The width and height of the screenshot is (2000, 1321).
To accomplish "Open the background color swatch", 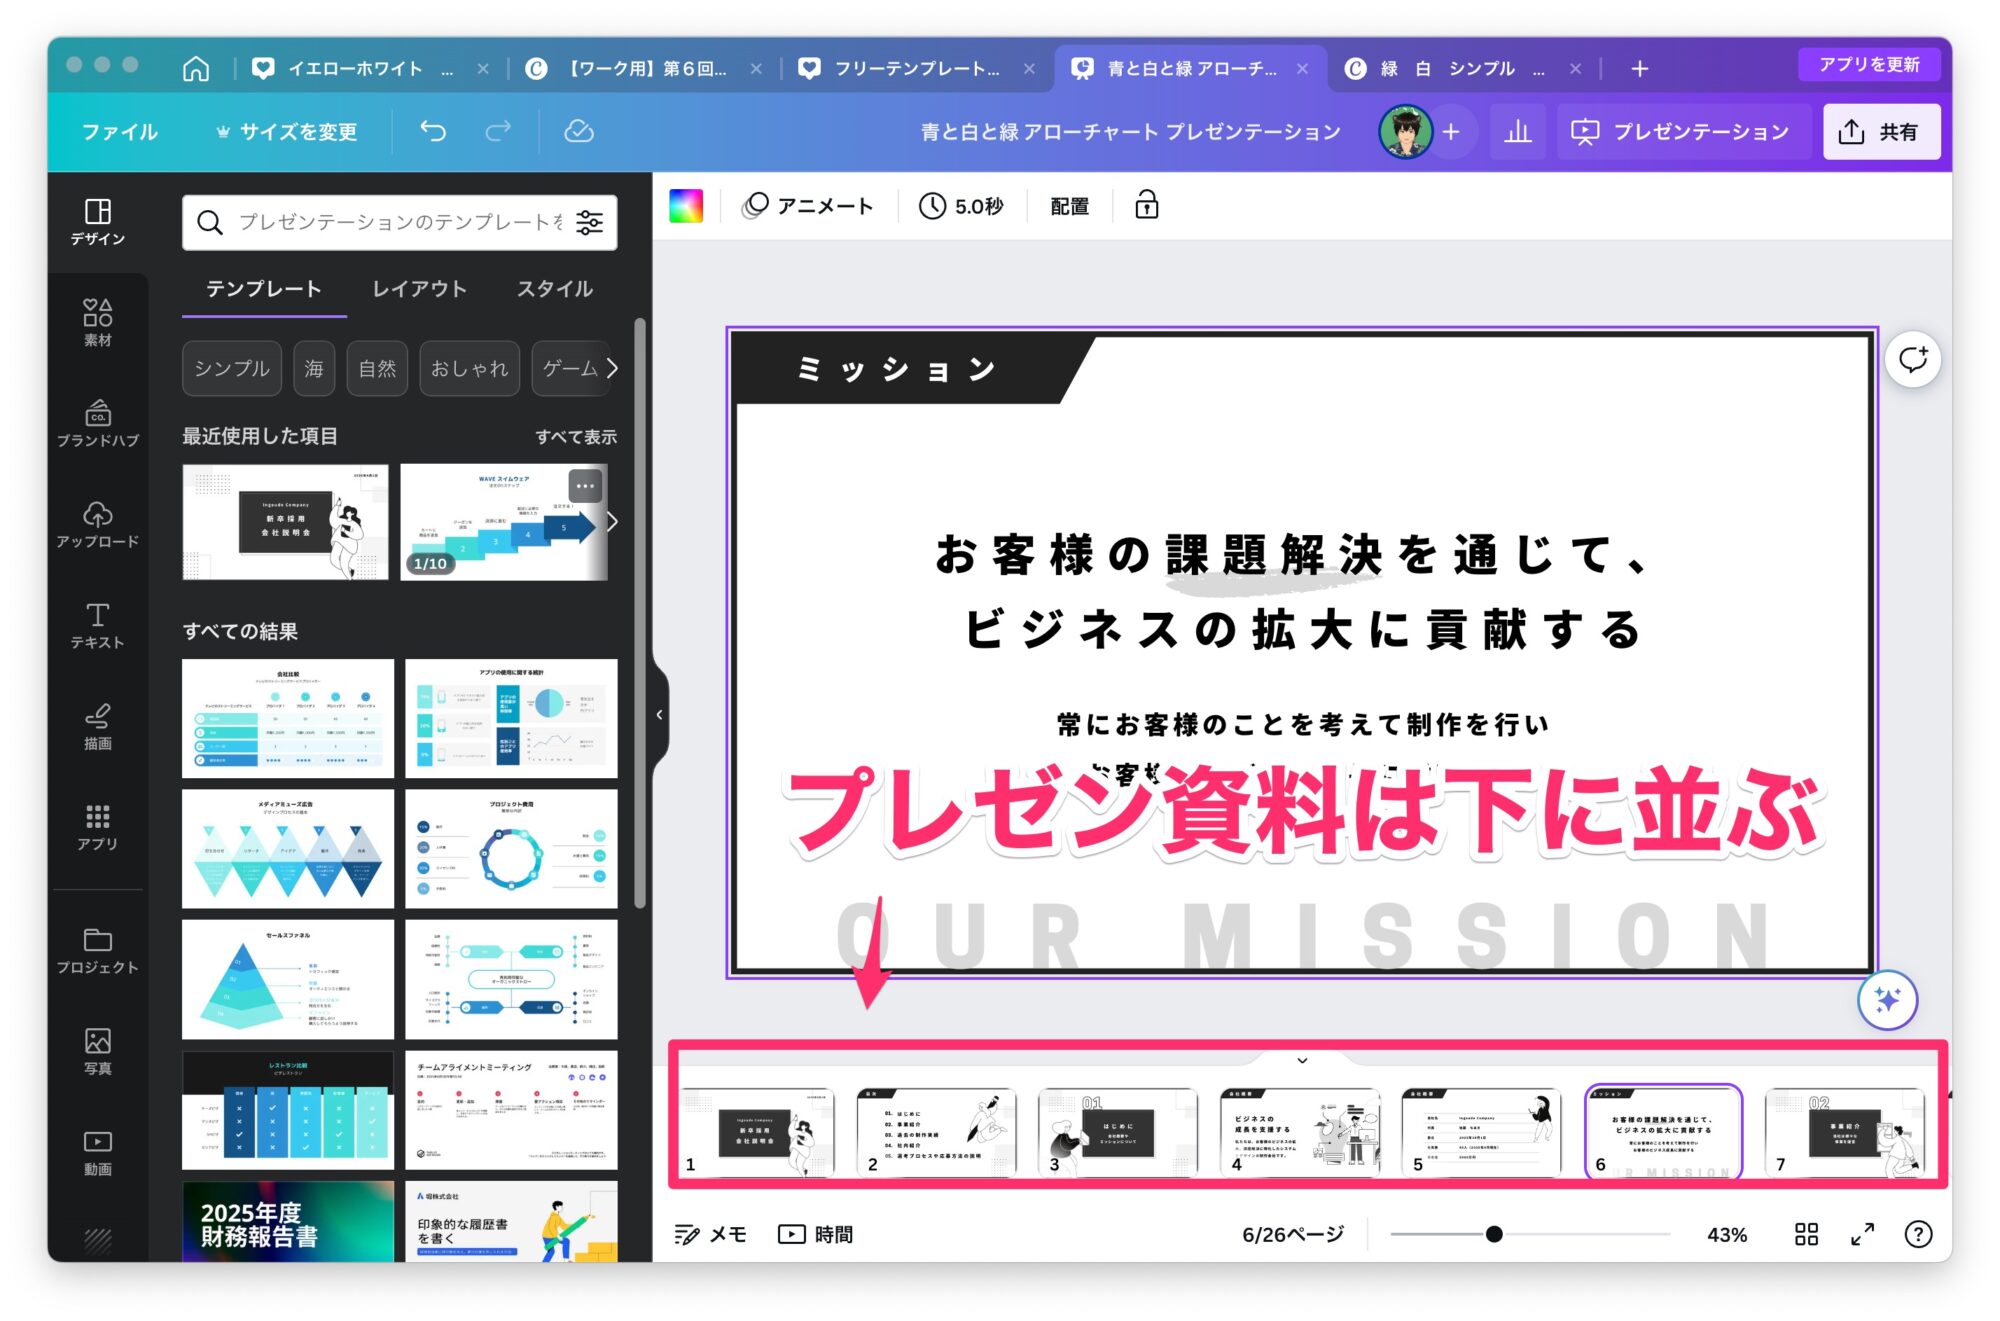I will click(686, 205).
